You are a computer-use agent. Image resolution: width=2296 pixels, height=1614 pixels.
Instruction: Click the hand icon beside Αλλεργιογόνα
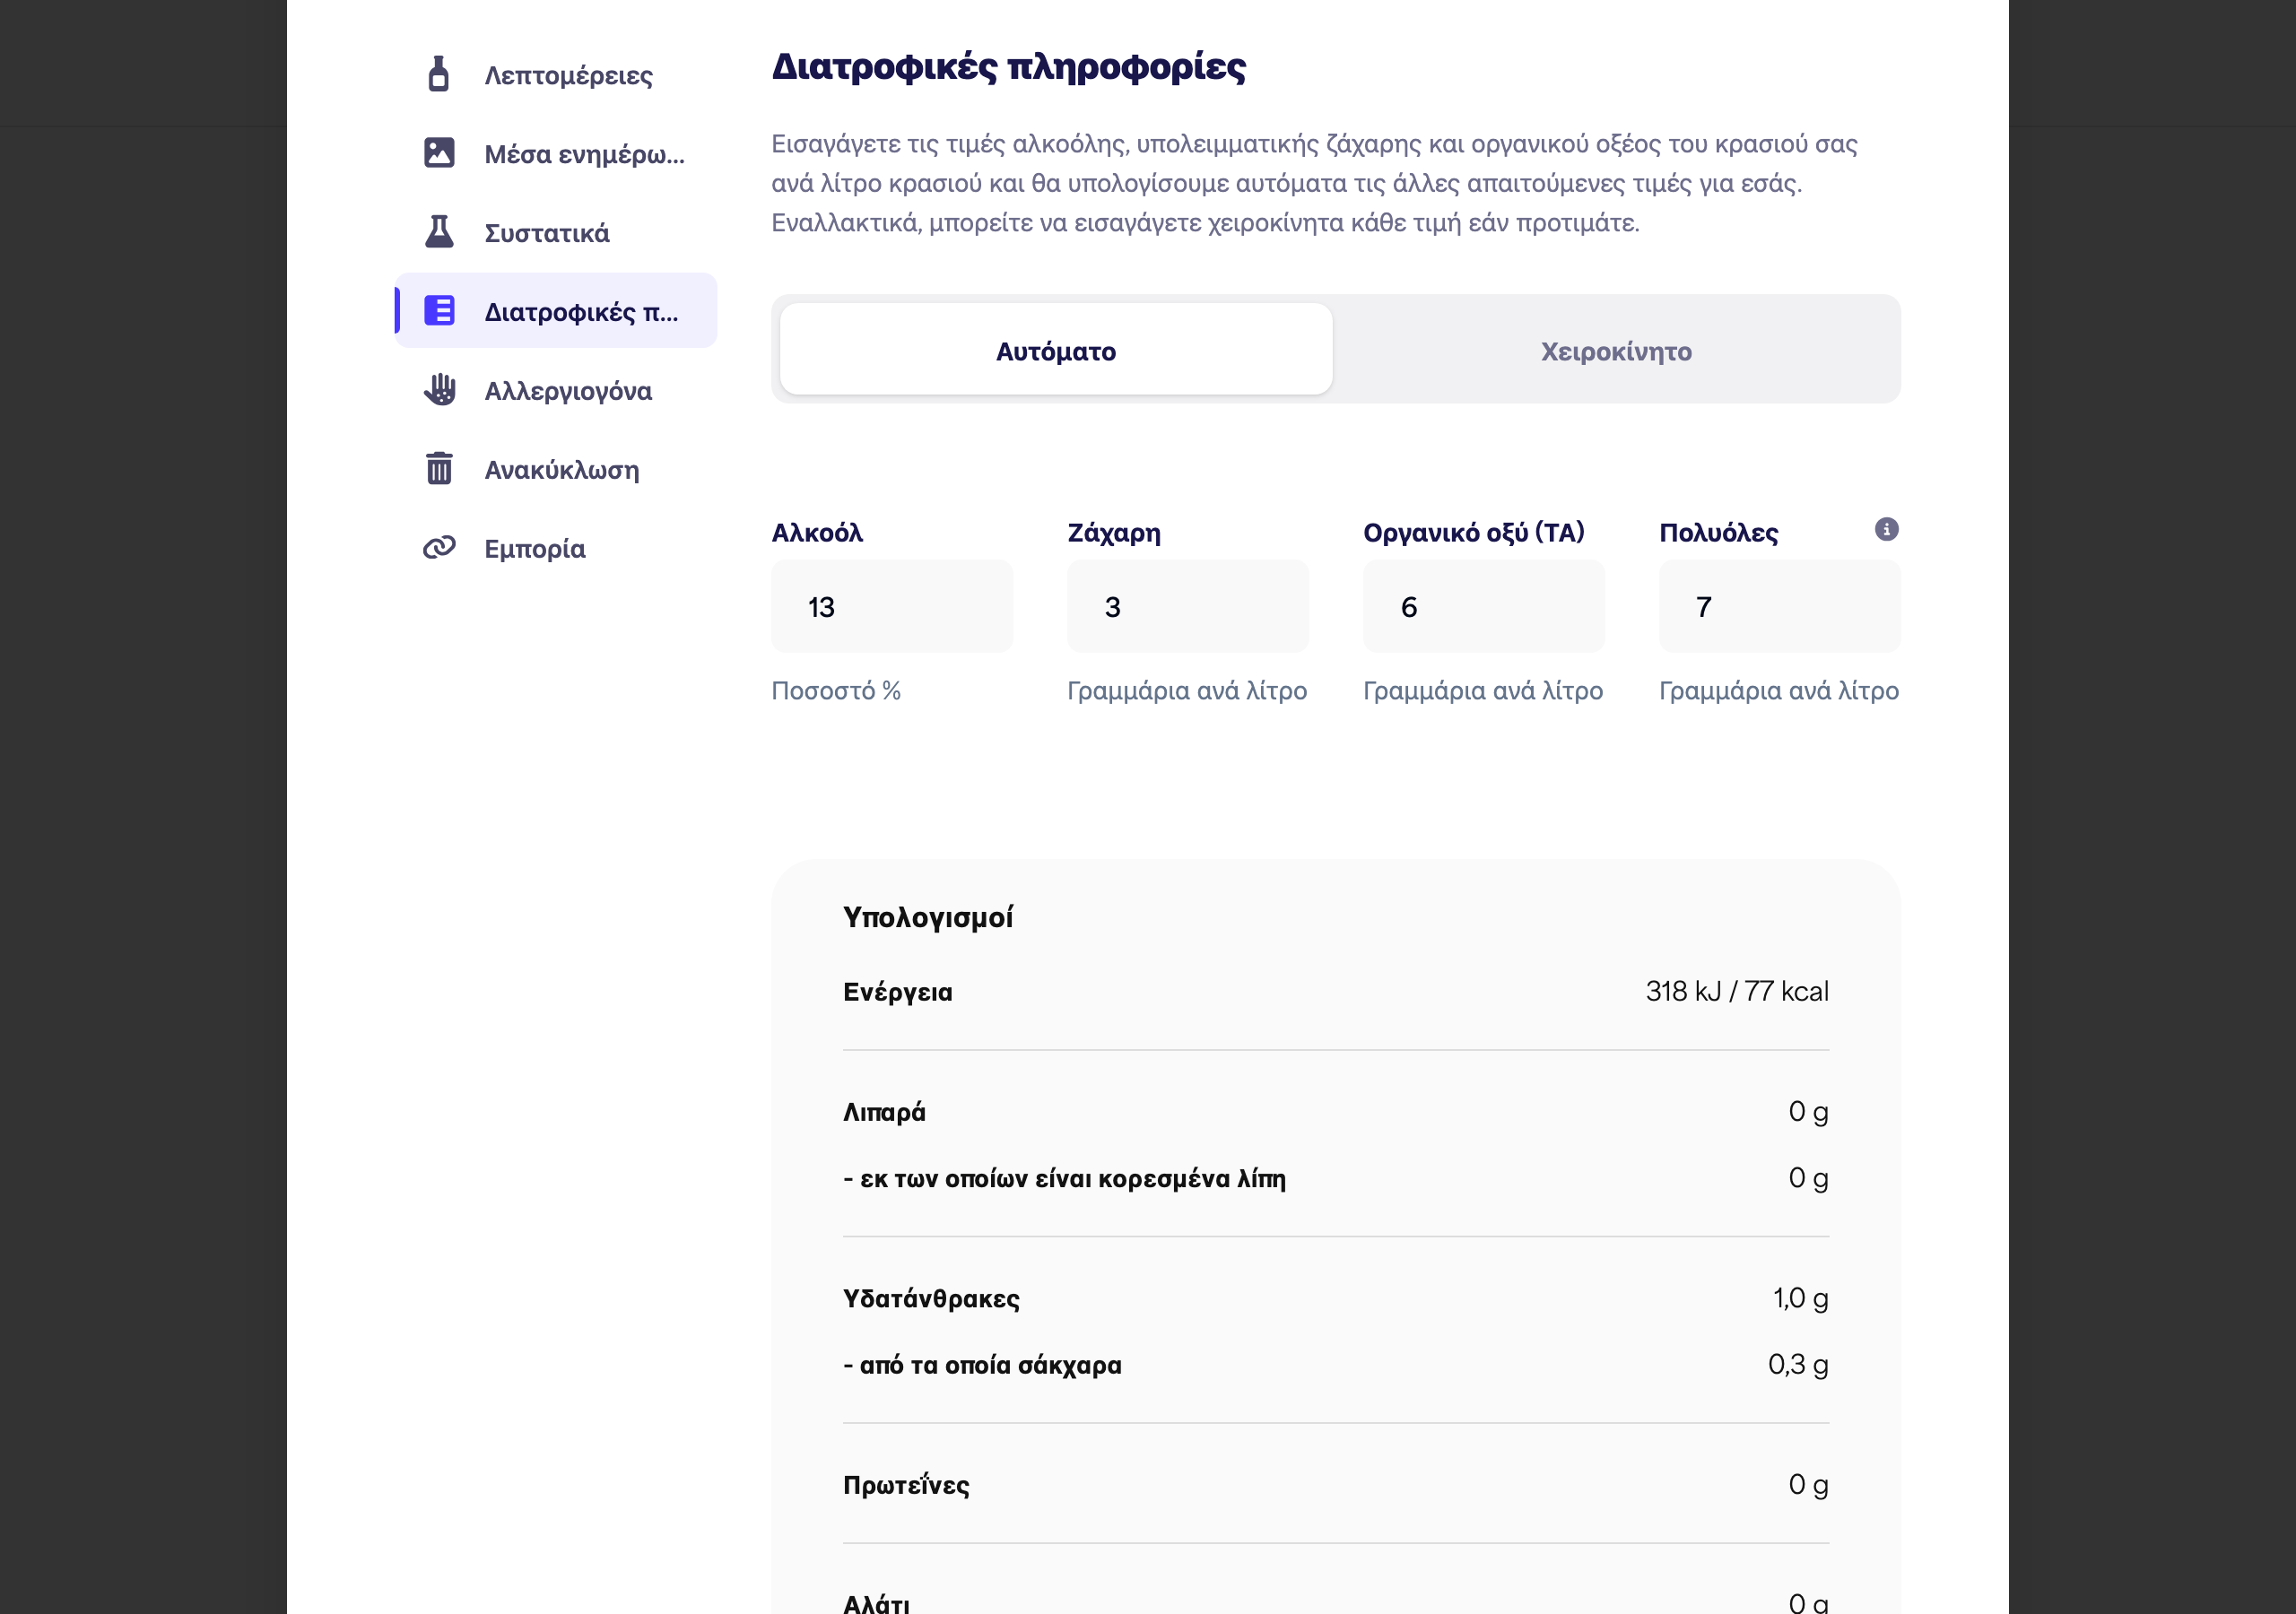click(439, 390)
